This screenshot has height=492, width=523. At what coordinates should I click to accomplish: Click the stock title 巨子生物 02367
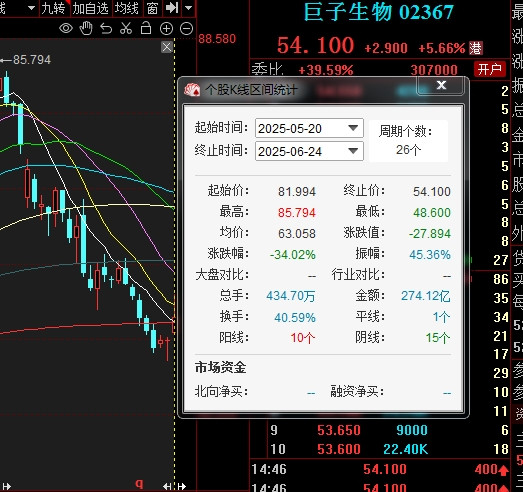tap(379, 12)
